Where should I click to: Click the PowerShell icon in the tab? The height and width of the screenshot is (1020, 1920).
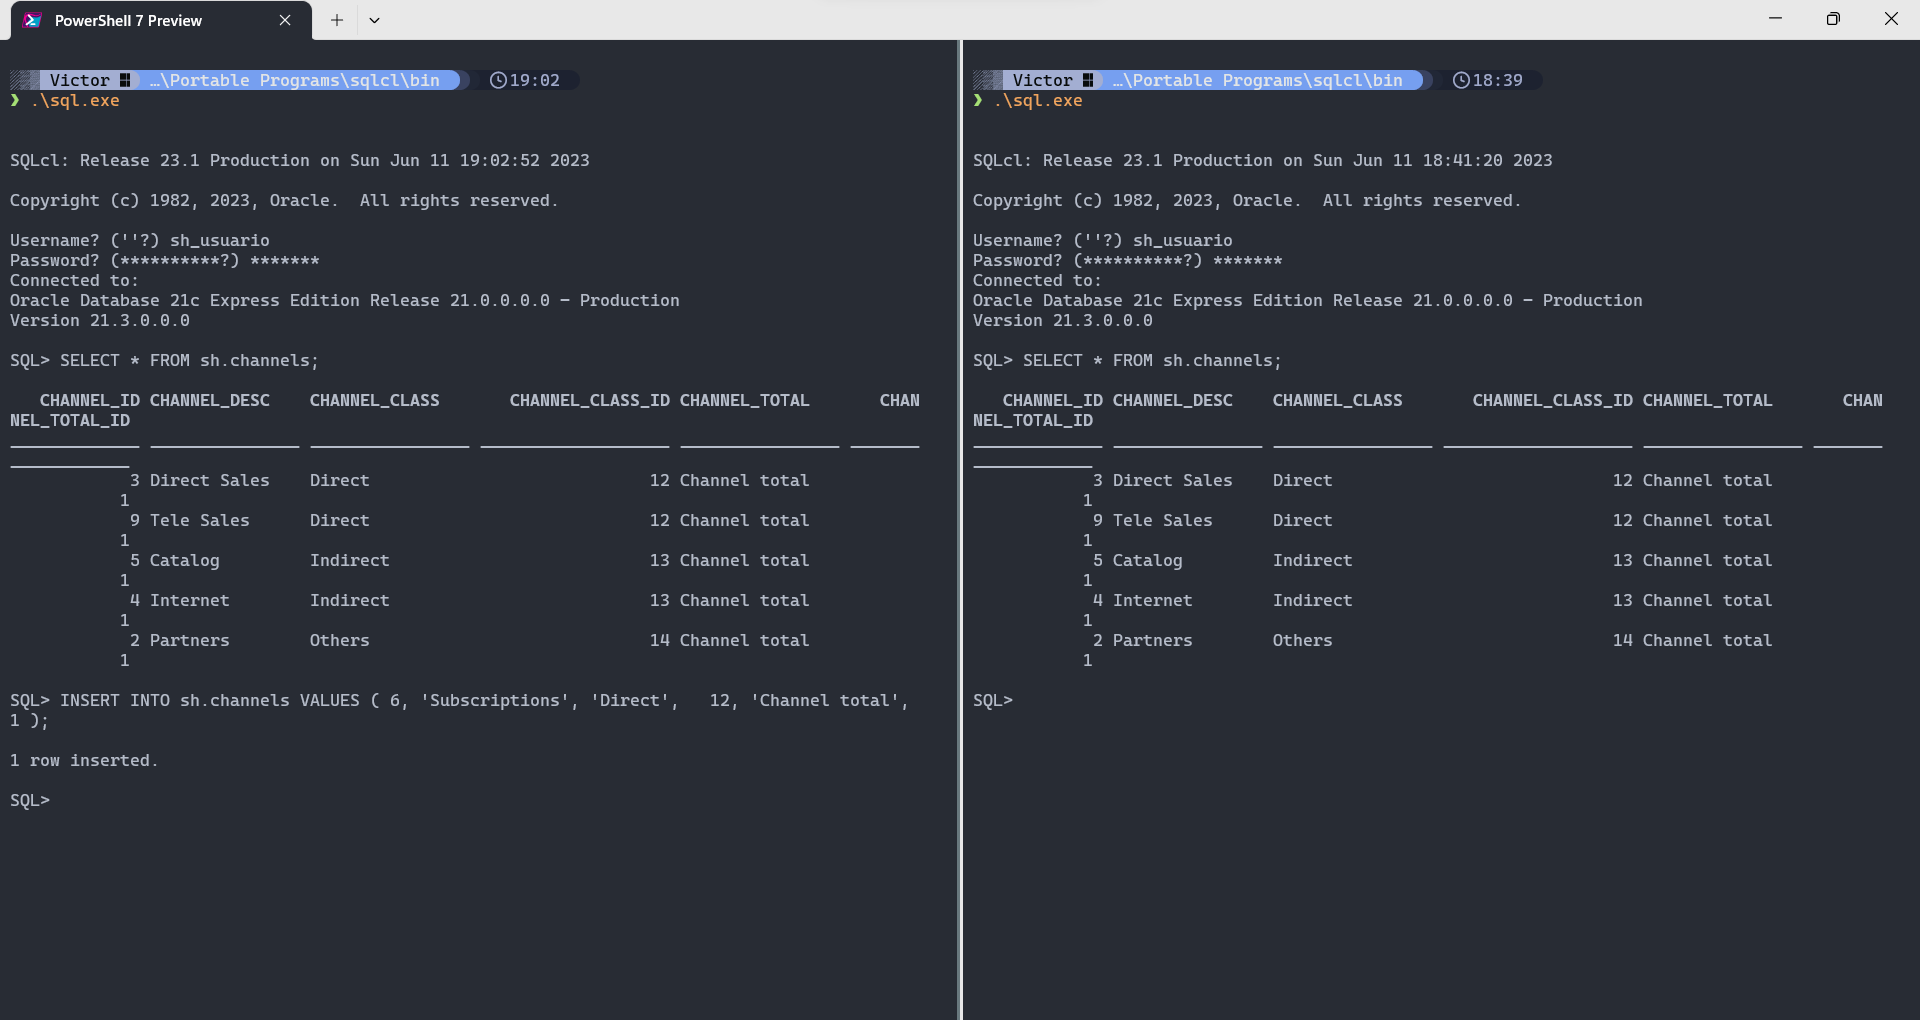(33, 20)
